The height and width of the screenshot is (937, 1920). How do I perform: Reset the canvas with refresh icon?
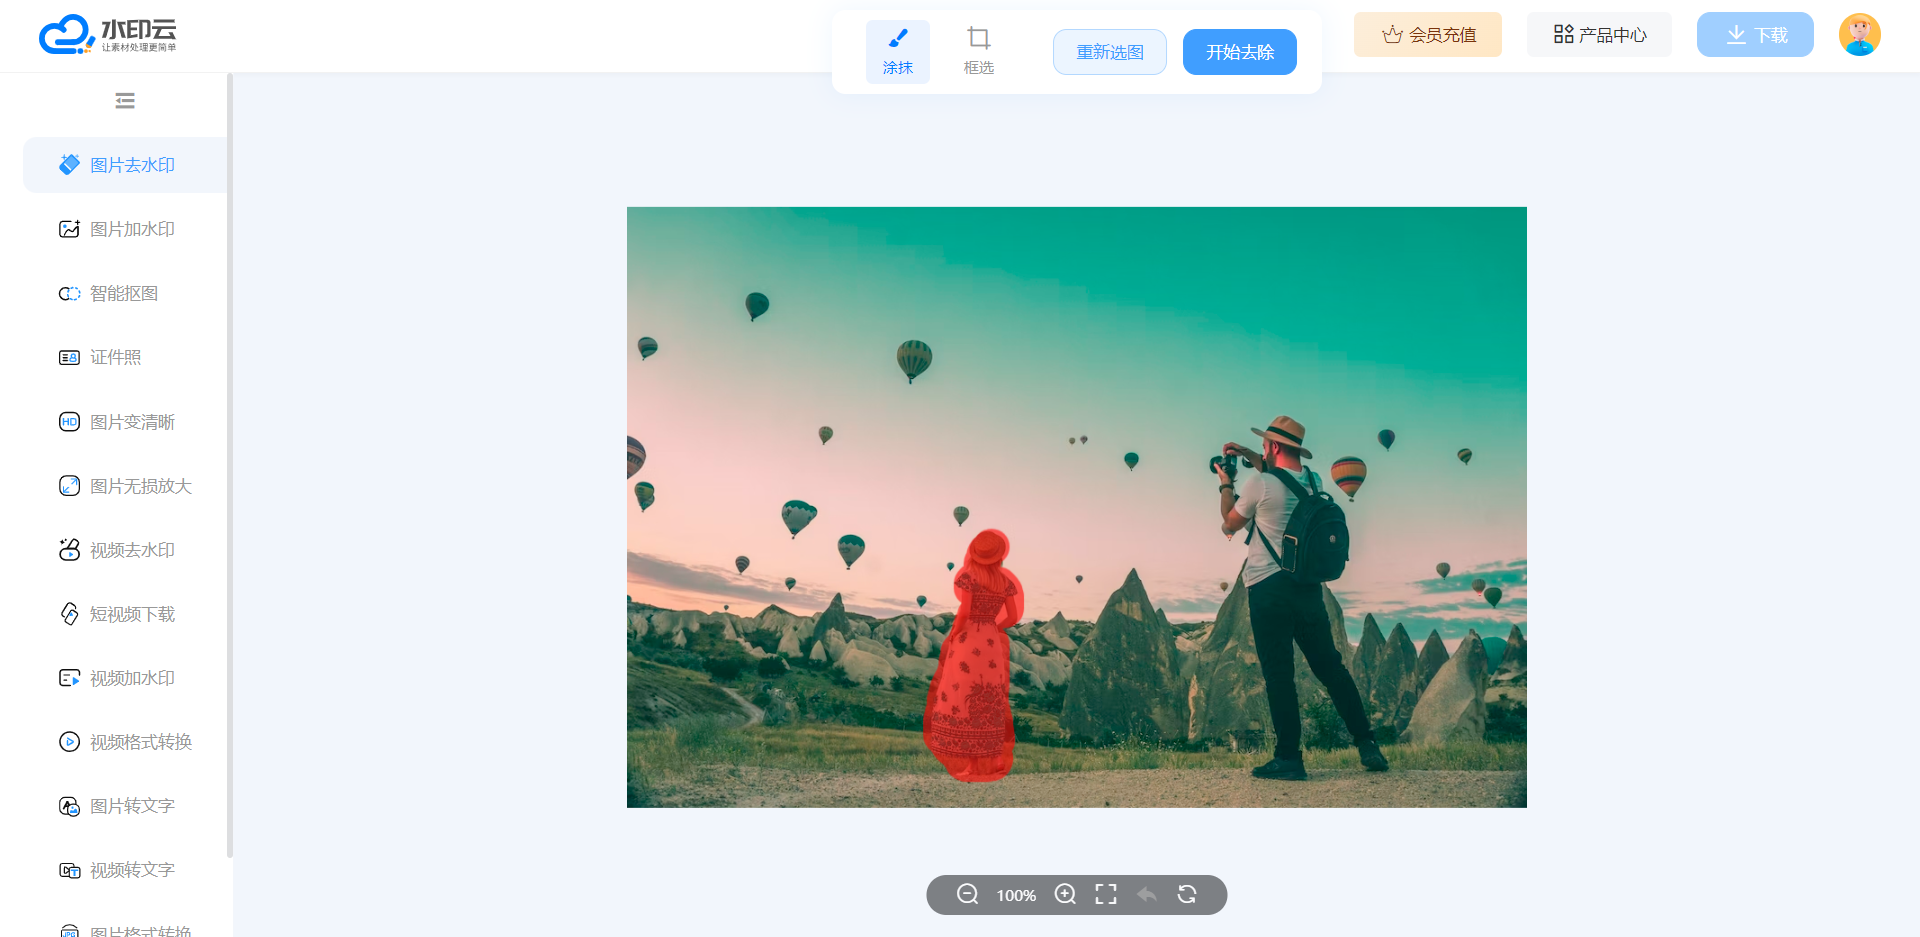point(1187,894)
